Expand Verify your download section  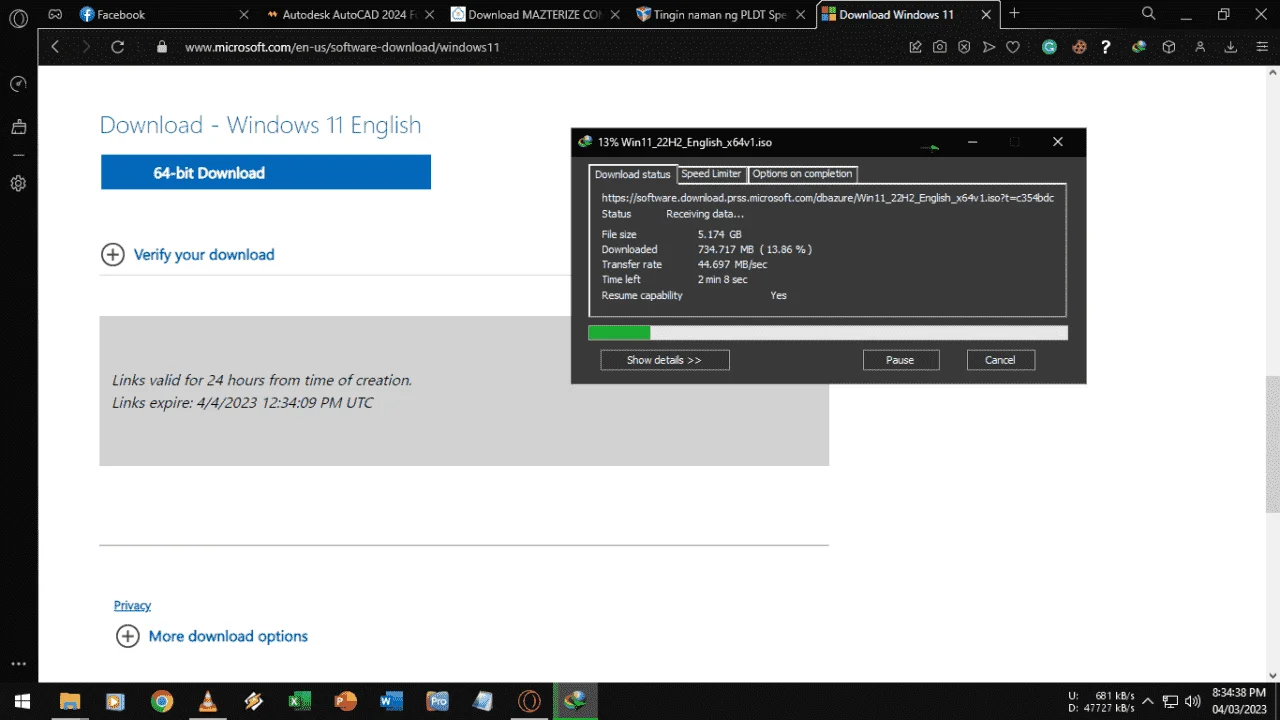coord(187,254)
